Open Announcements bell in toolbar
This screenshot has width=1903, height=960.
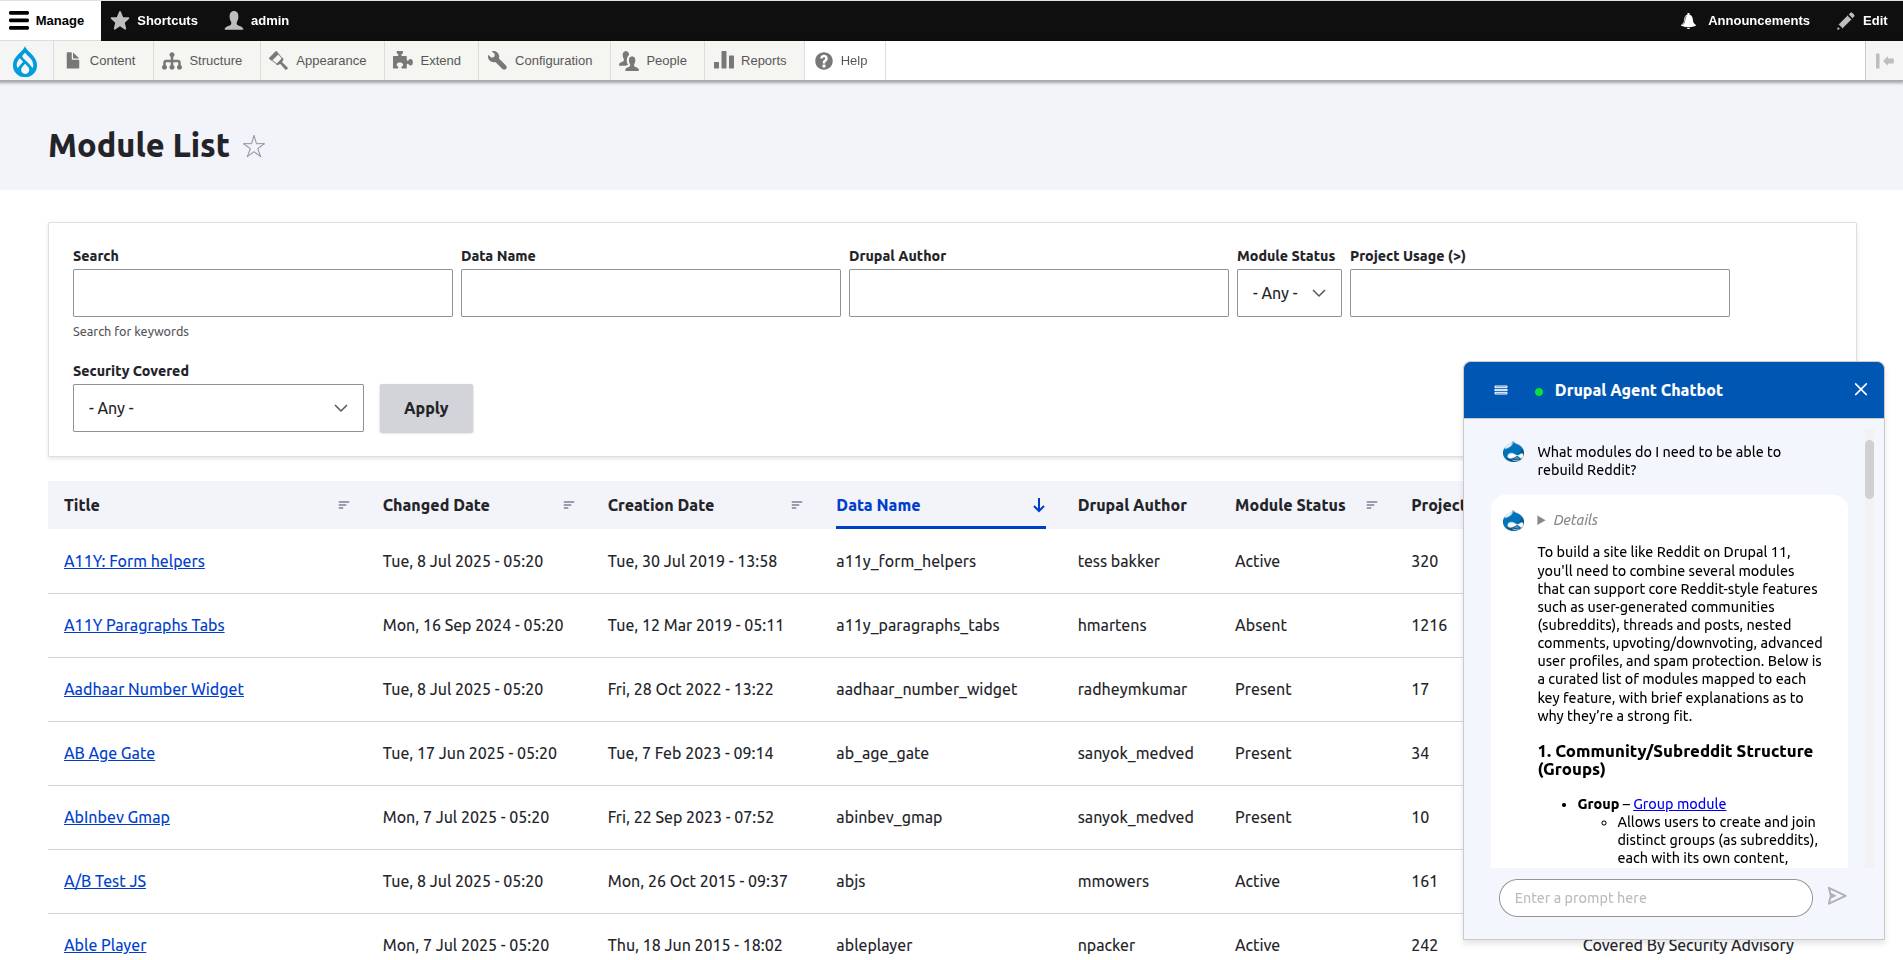[1745, 20]
